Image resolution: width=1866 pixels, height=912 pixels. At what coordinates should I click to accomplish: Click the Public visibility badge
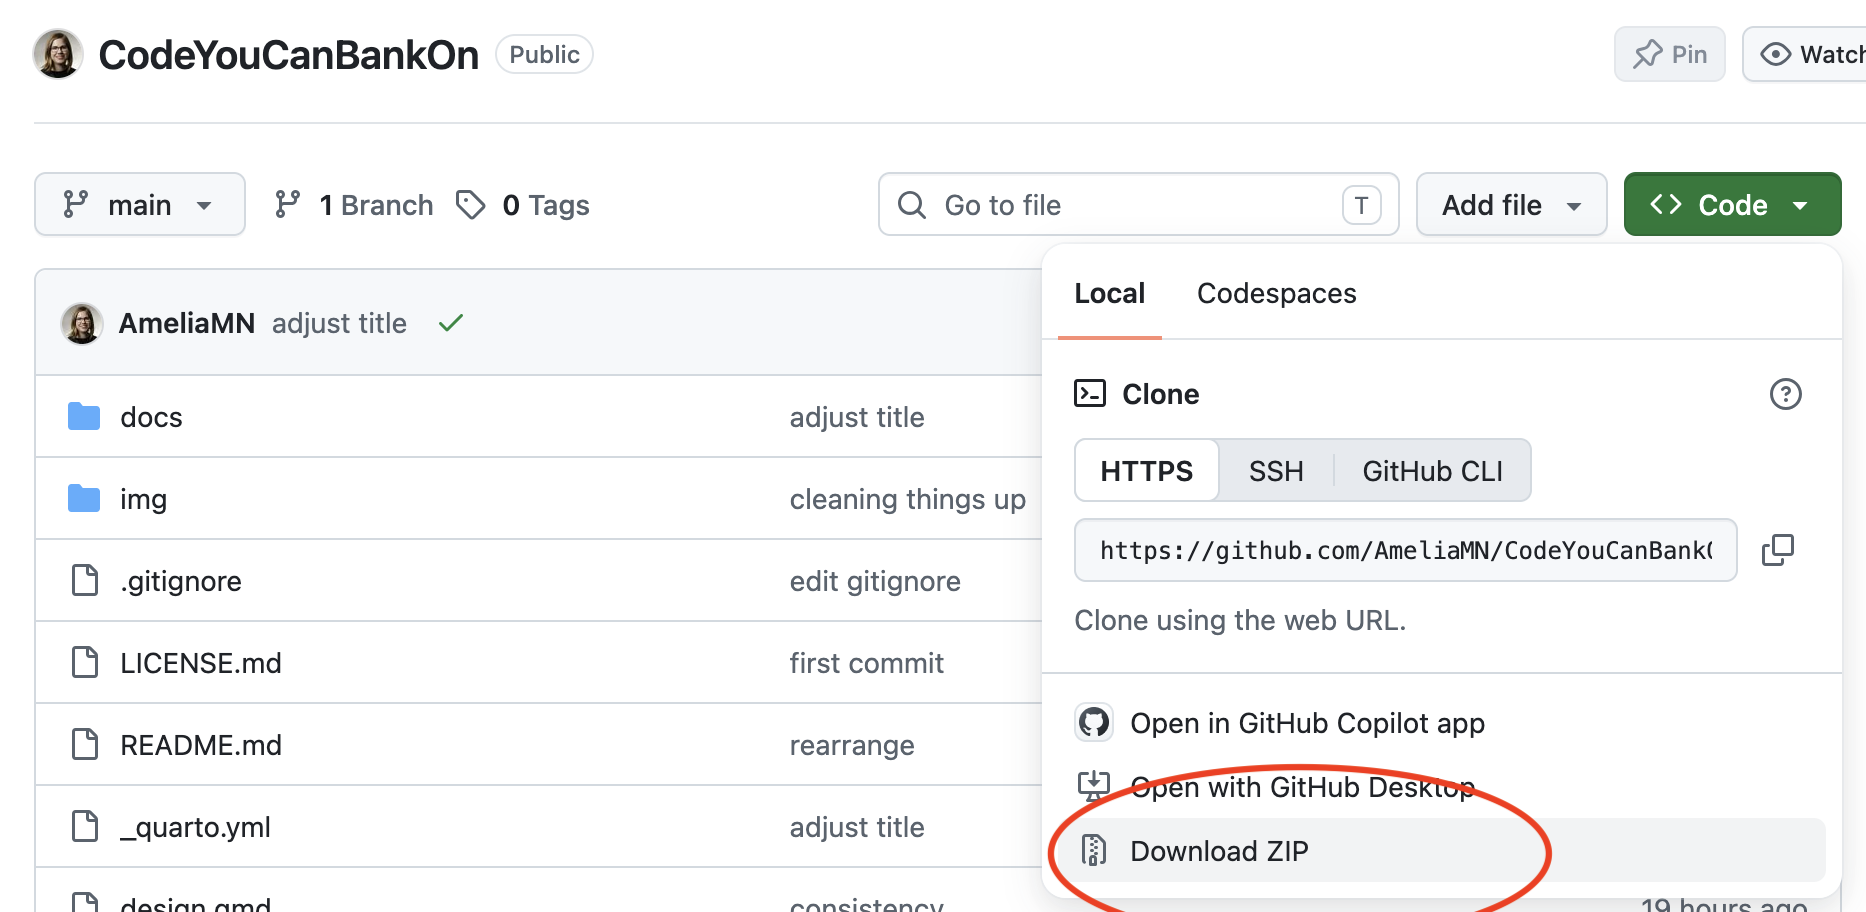[x=544, y=54]
